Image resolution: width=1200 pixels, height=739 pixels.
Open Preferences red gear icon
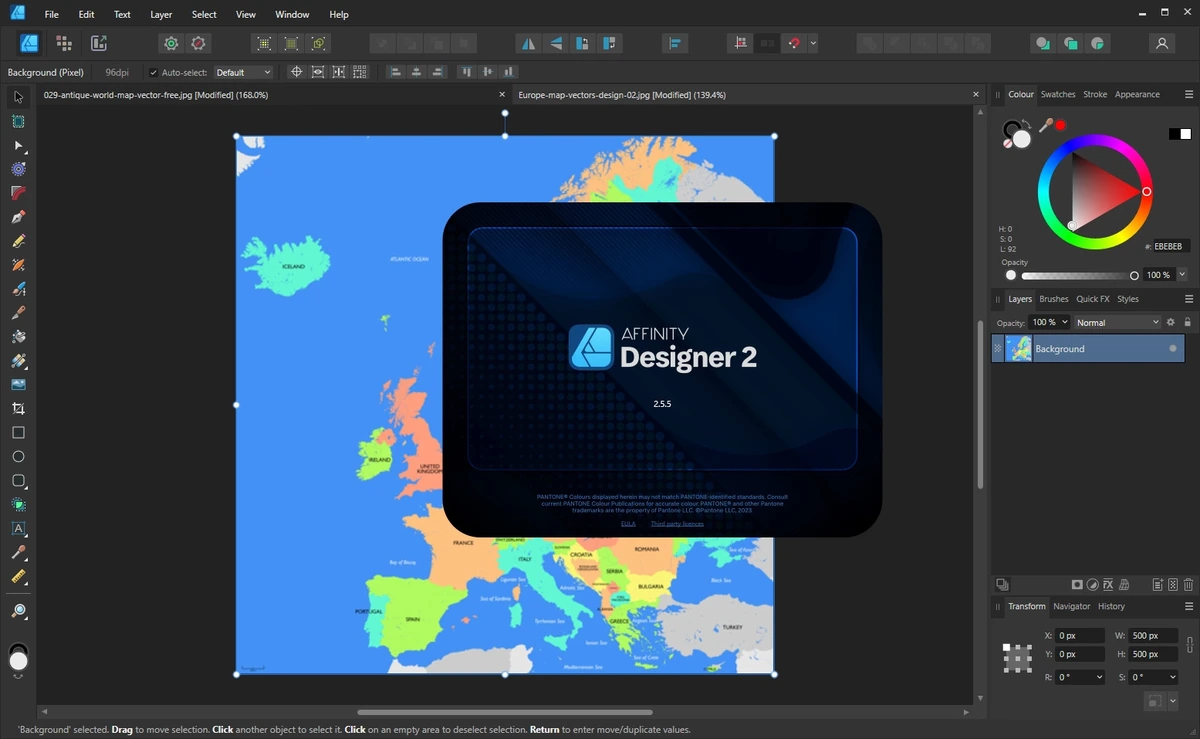tap(198, 43)
